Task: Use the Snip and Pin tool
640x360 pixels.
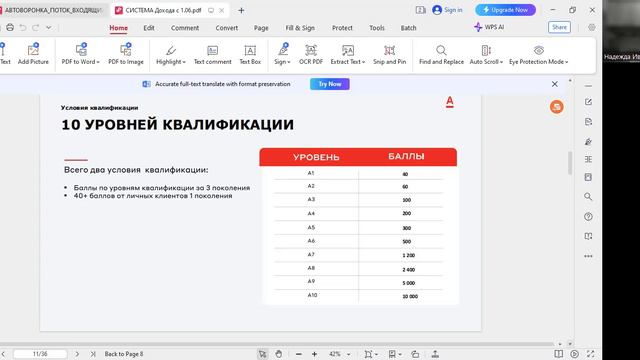Action: click(389, 54)
